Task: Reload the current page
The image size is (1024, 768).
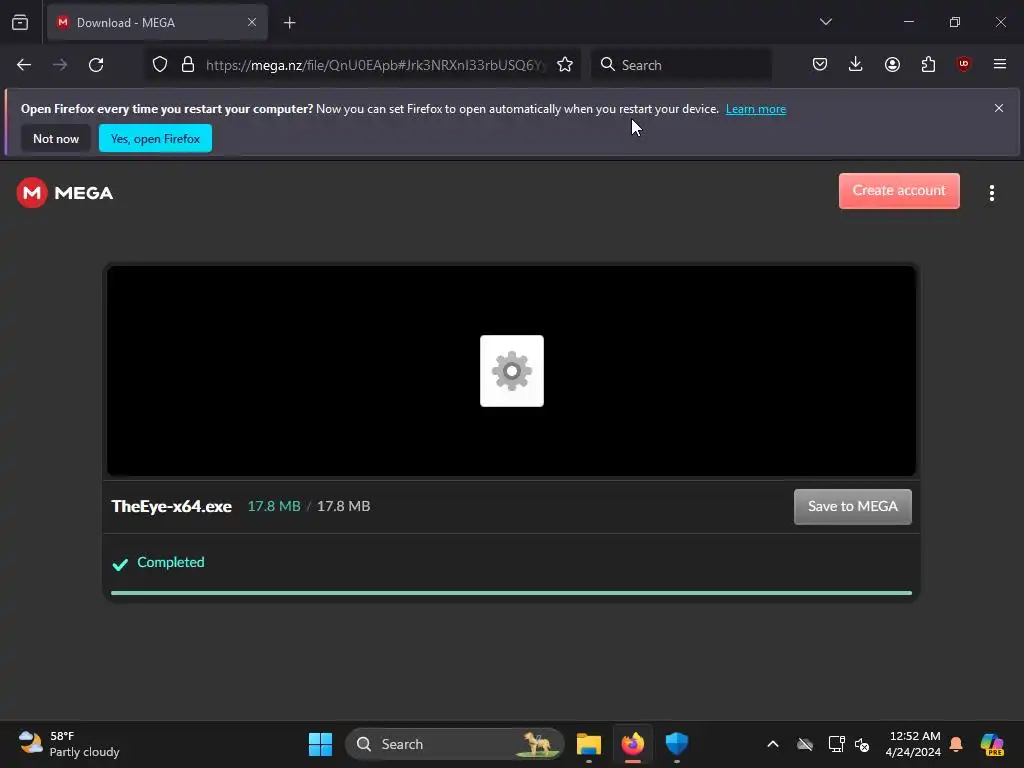Action: (x=96, y=65)
